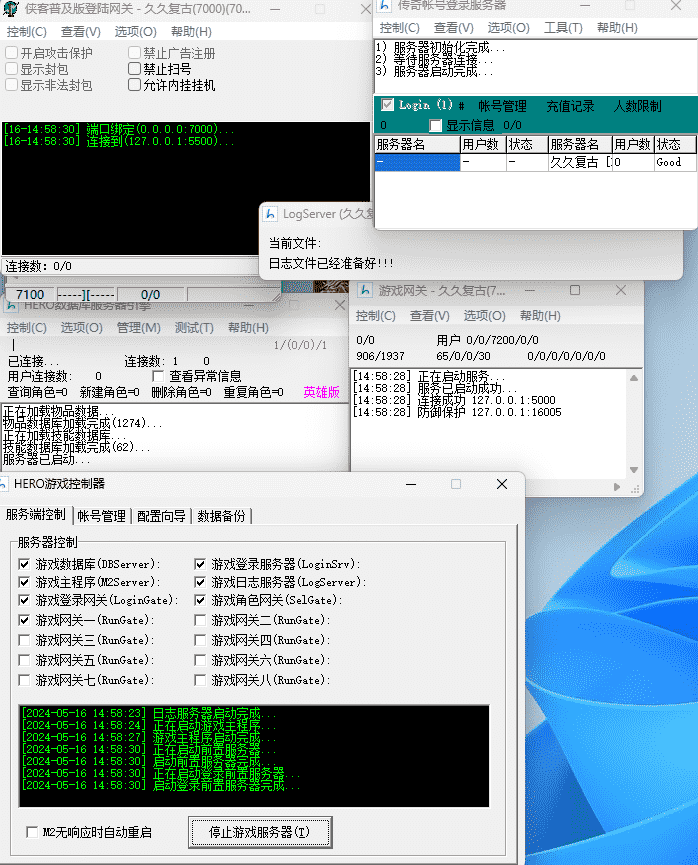Enable 游戏网关二(RunGate) checkbox
Image resolution: width=698 pixels, height=865 pixels.
(200, 620)
